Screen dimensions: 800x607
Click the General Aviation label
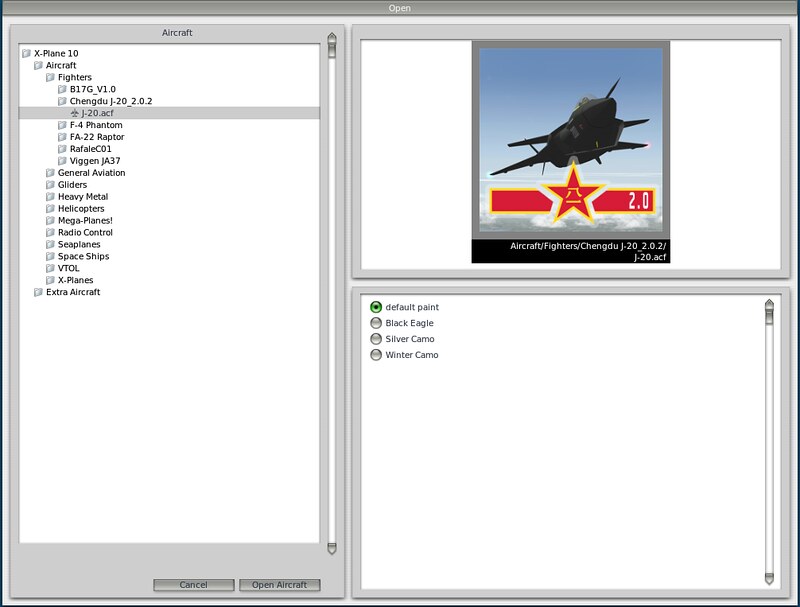point(91,173)
